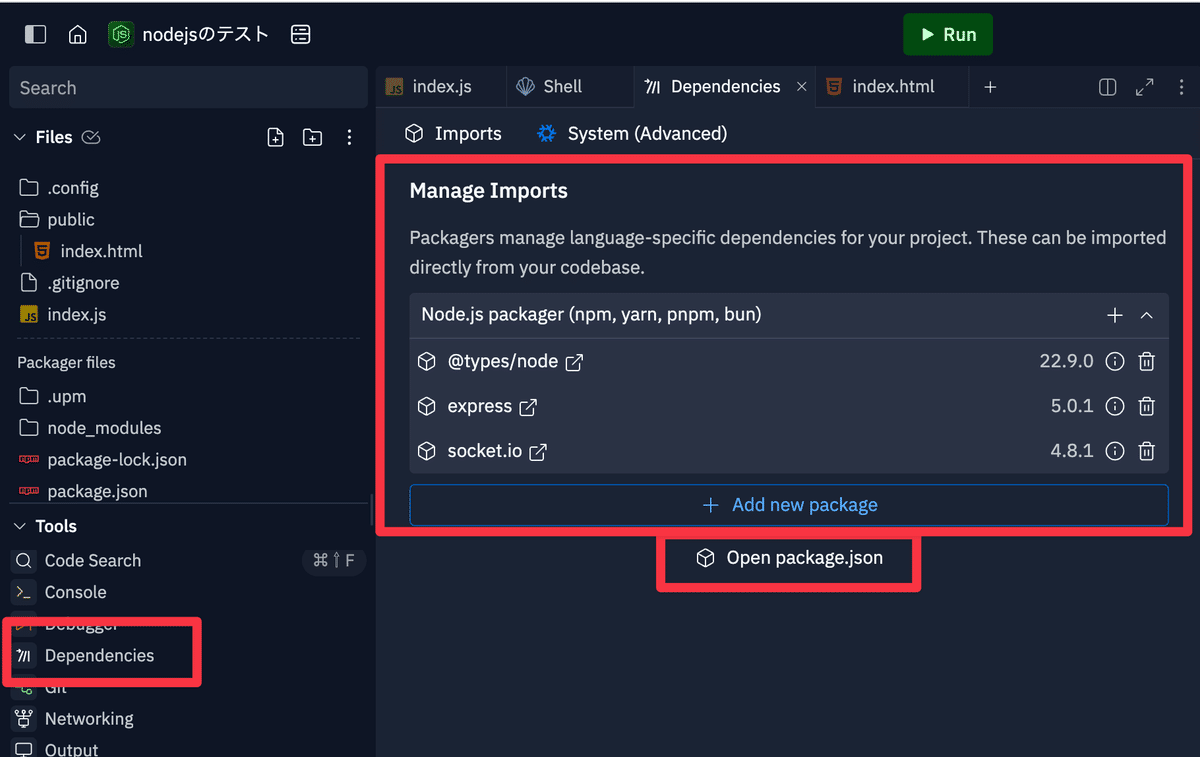Create a new folder in the Files panel

(311, 137)
